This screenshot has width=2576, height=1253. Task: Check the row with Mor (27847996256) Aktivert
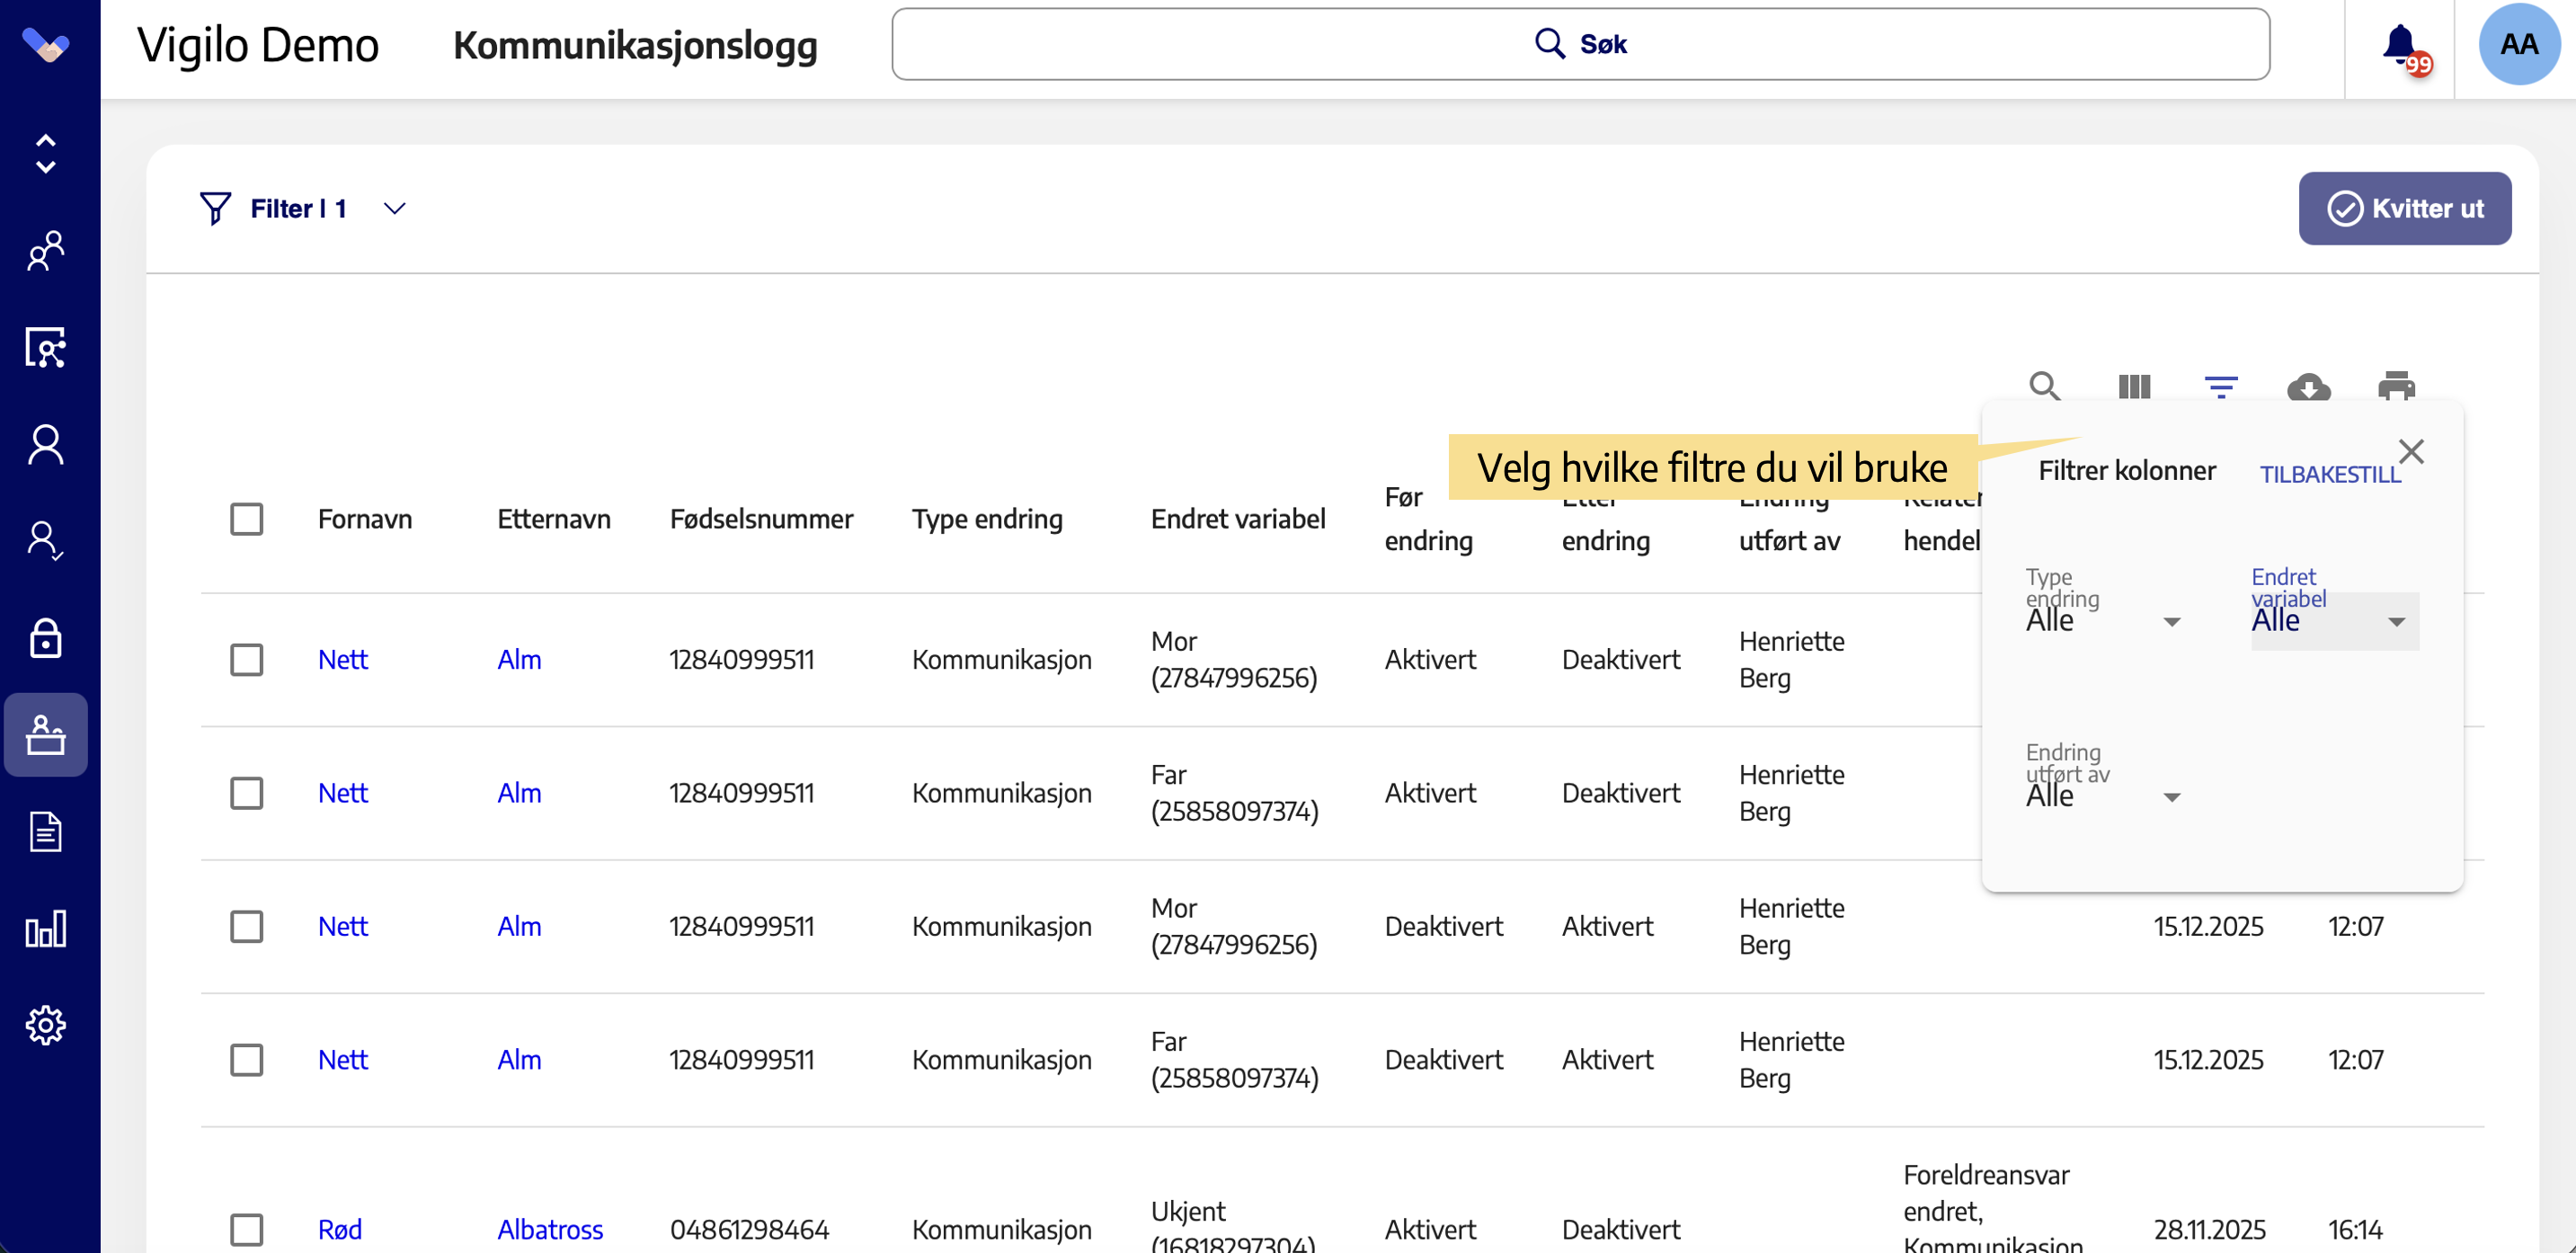pyautogui.click(x=247, y=660)
